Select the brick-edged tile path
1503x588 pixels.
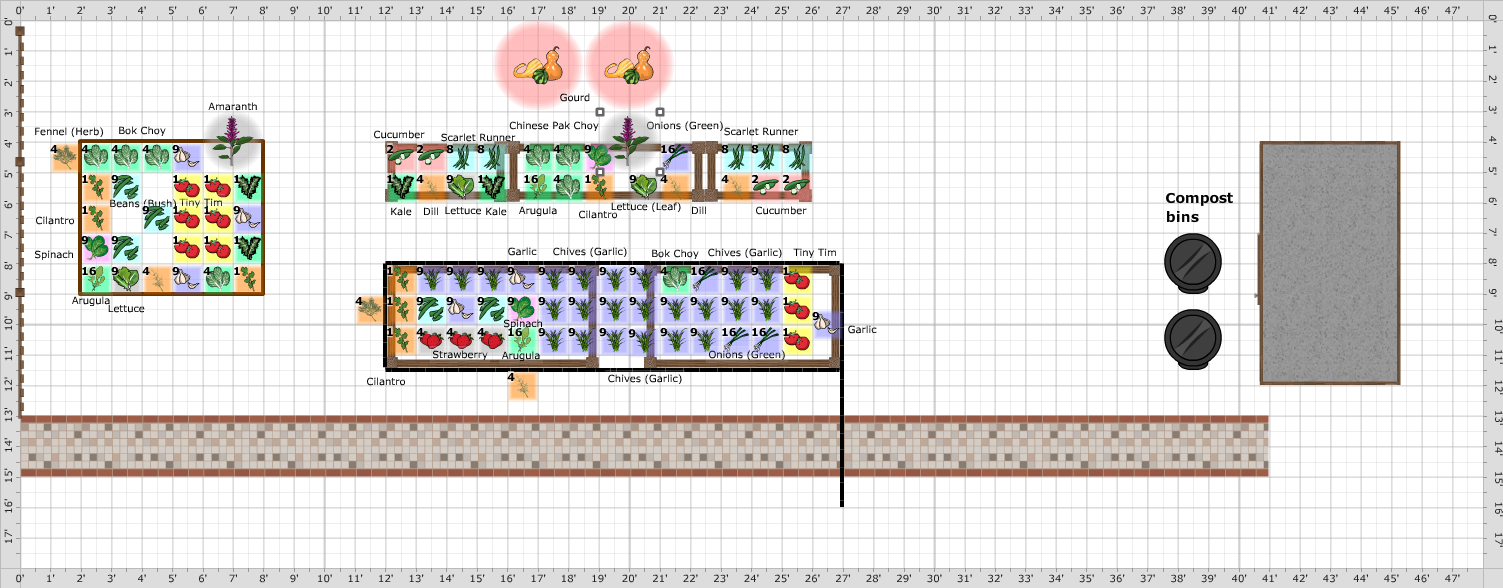click(644, 446)
